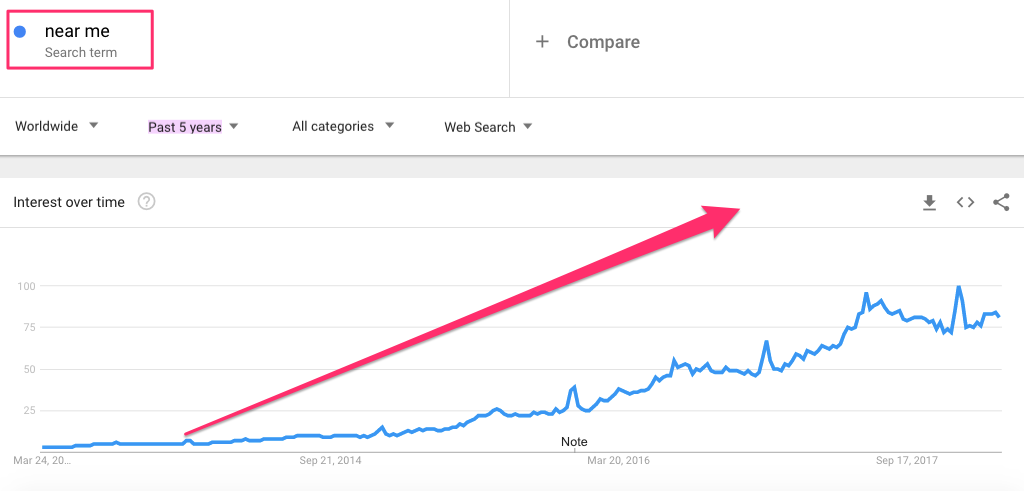The width and height of the screenshot is (1024, 491).
Task: Click the Compare button
Action: (588, 42)
